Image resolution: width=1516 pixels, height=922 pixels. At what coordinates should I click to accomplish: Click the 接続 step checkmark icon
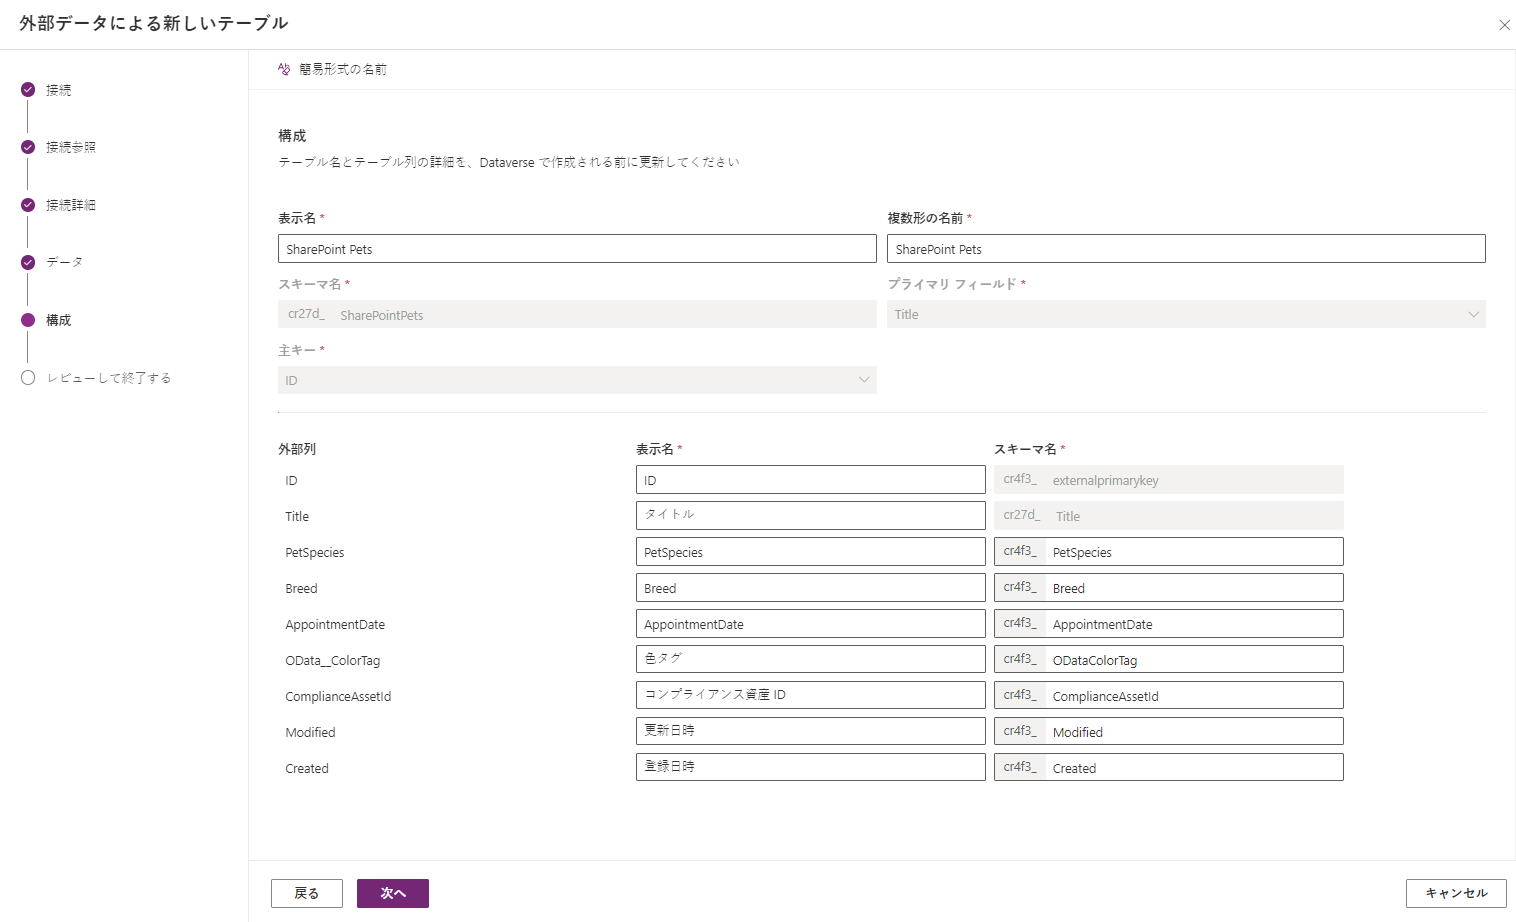(28, 90)
